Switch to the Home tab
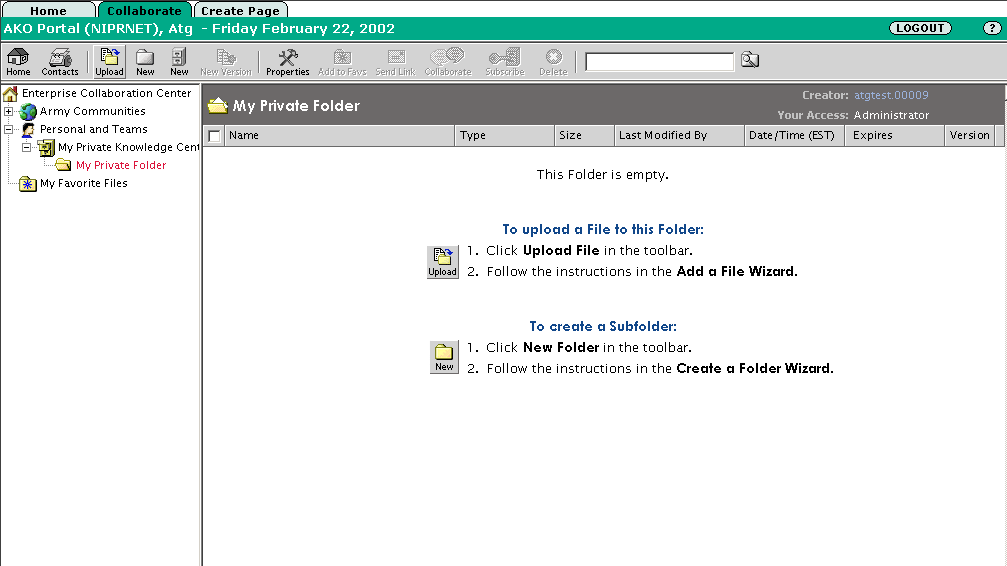 [x=48, y=11]
